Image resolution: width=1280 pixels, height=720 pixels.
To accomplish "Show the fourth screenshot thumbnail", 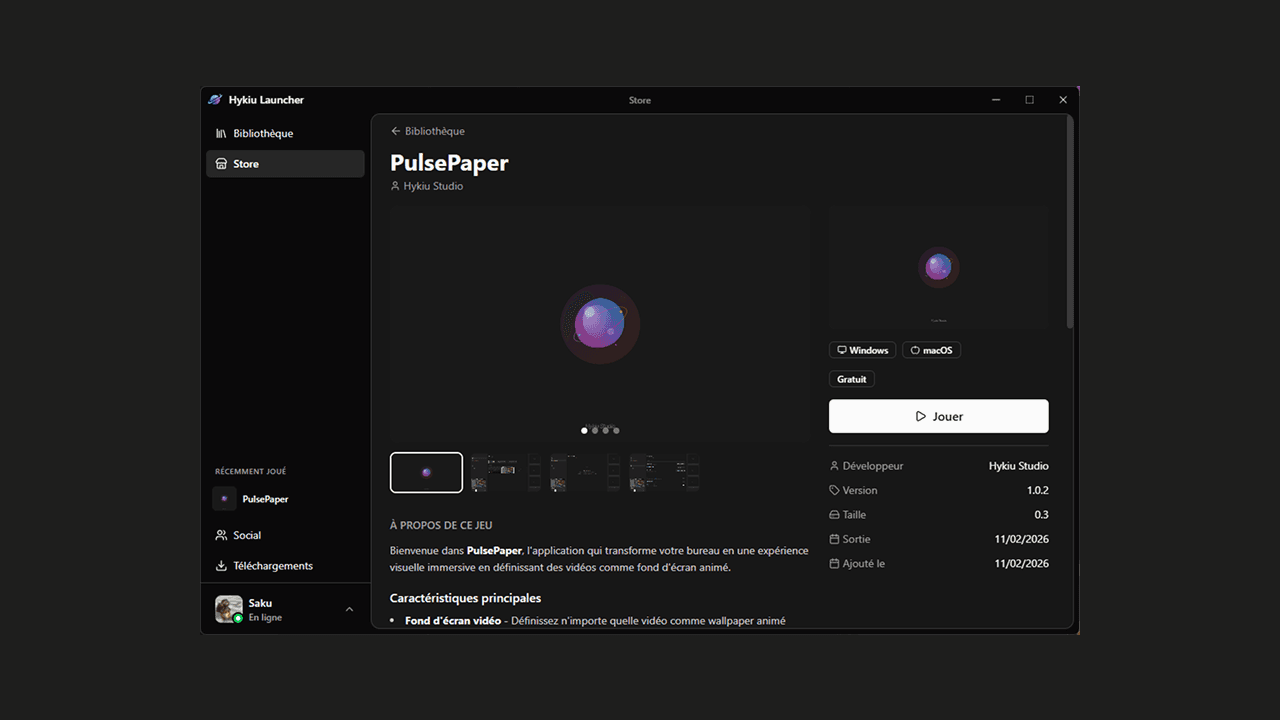I will coord(664,472).
